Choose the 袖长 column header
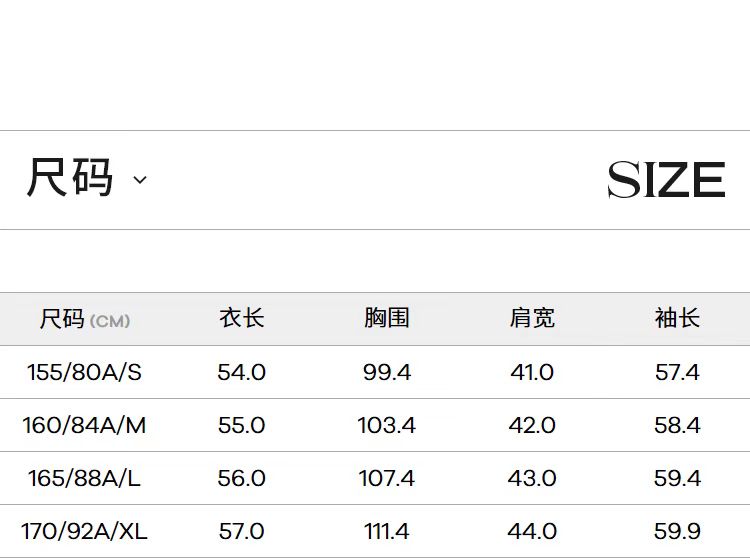Image resolution: width=750 pixels, height=558 pixels. pos(677,319)
